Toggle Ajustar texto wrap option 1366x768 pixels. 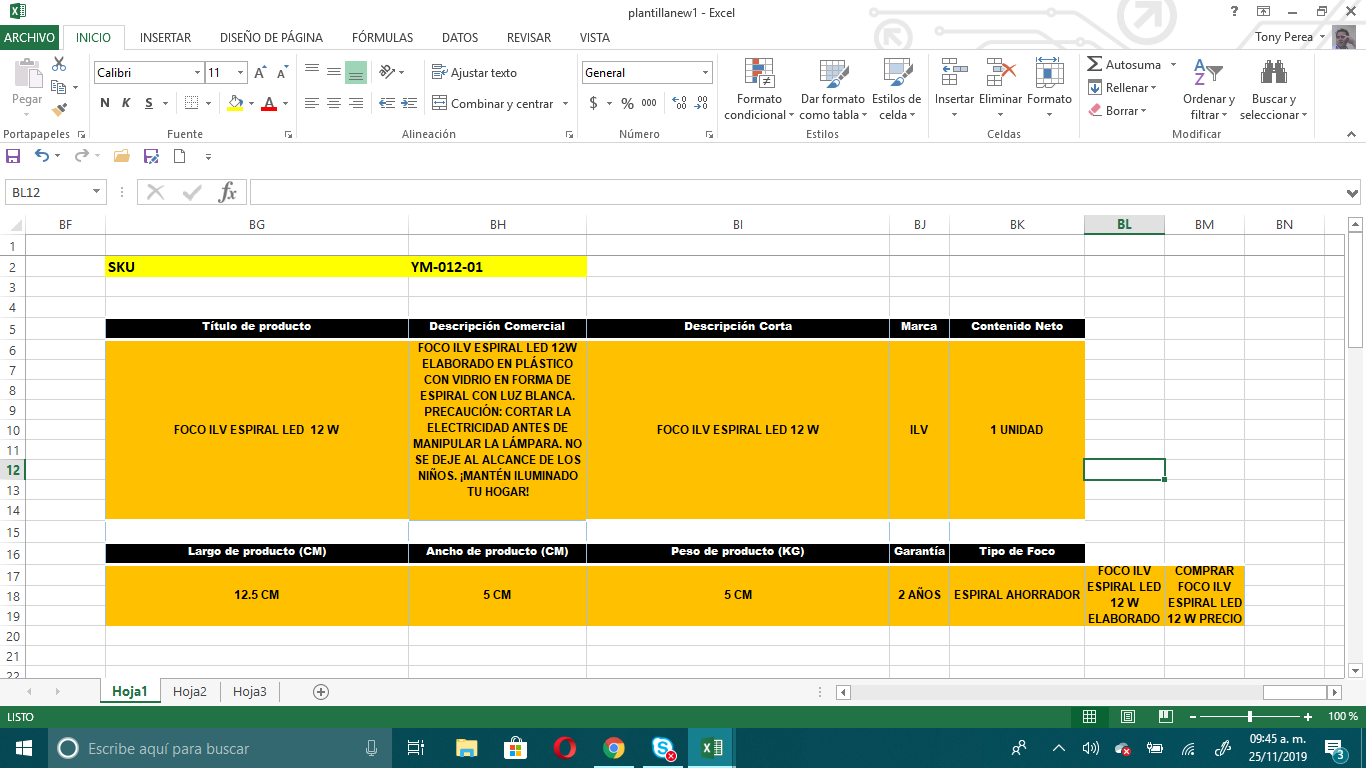point(474,73)
